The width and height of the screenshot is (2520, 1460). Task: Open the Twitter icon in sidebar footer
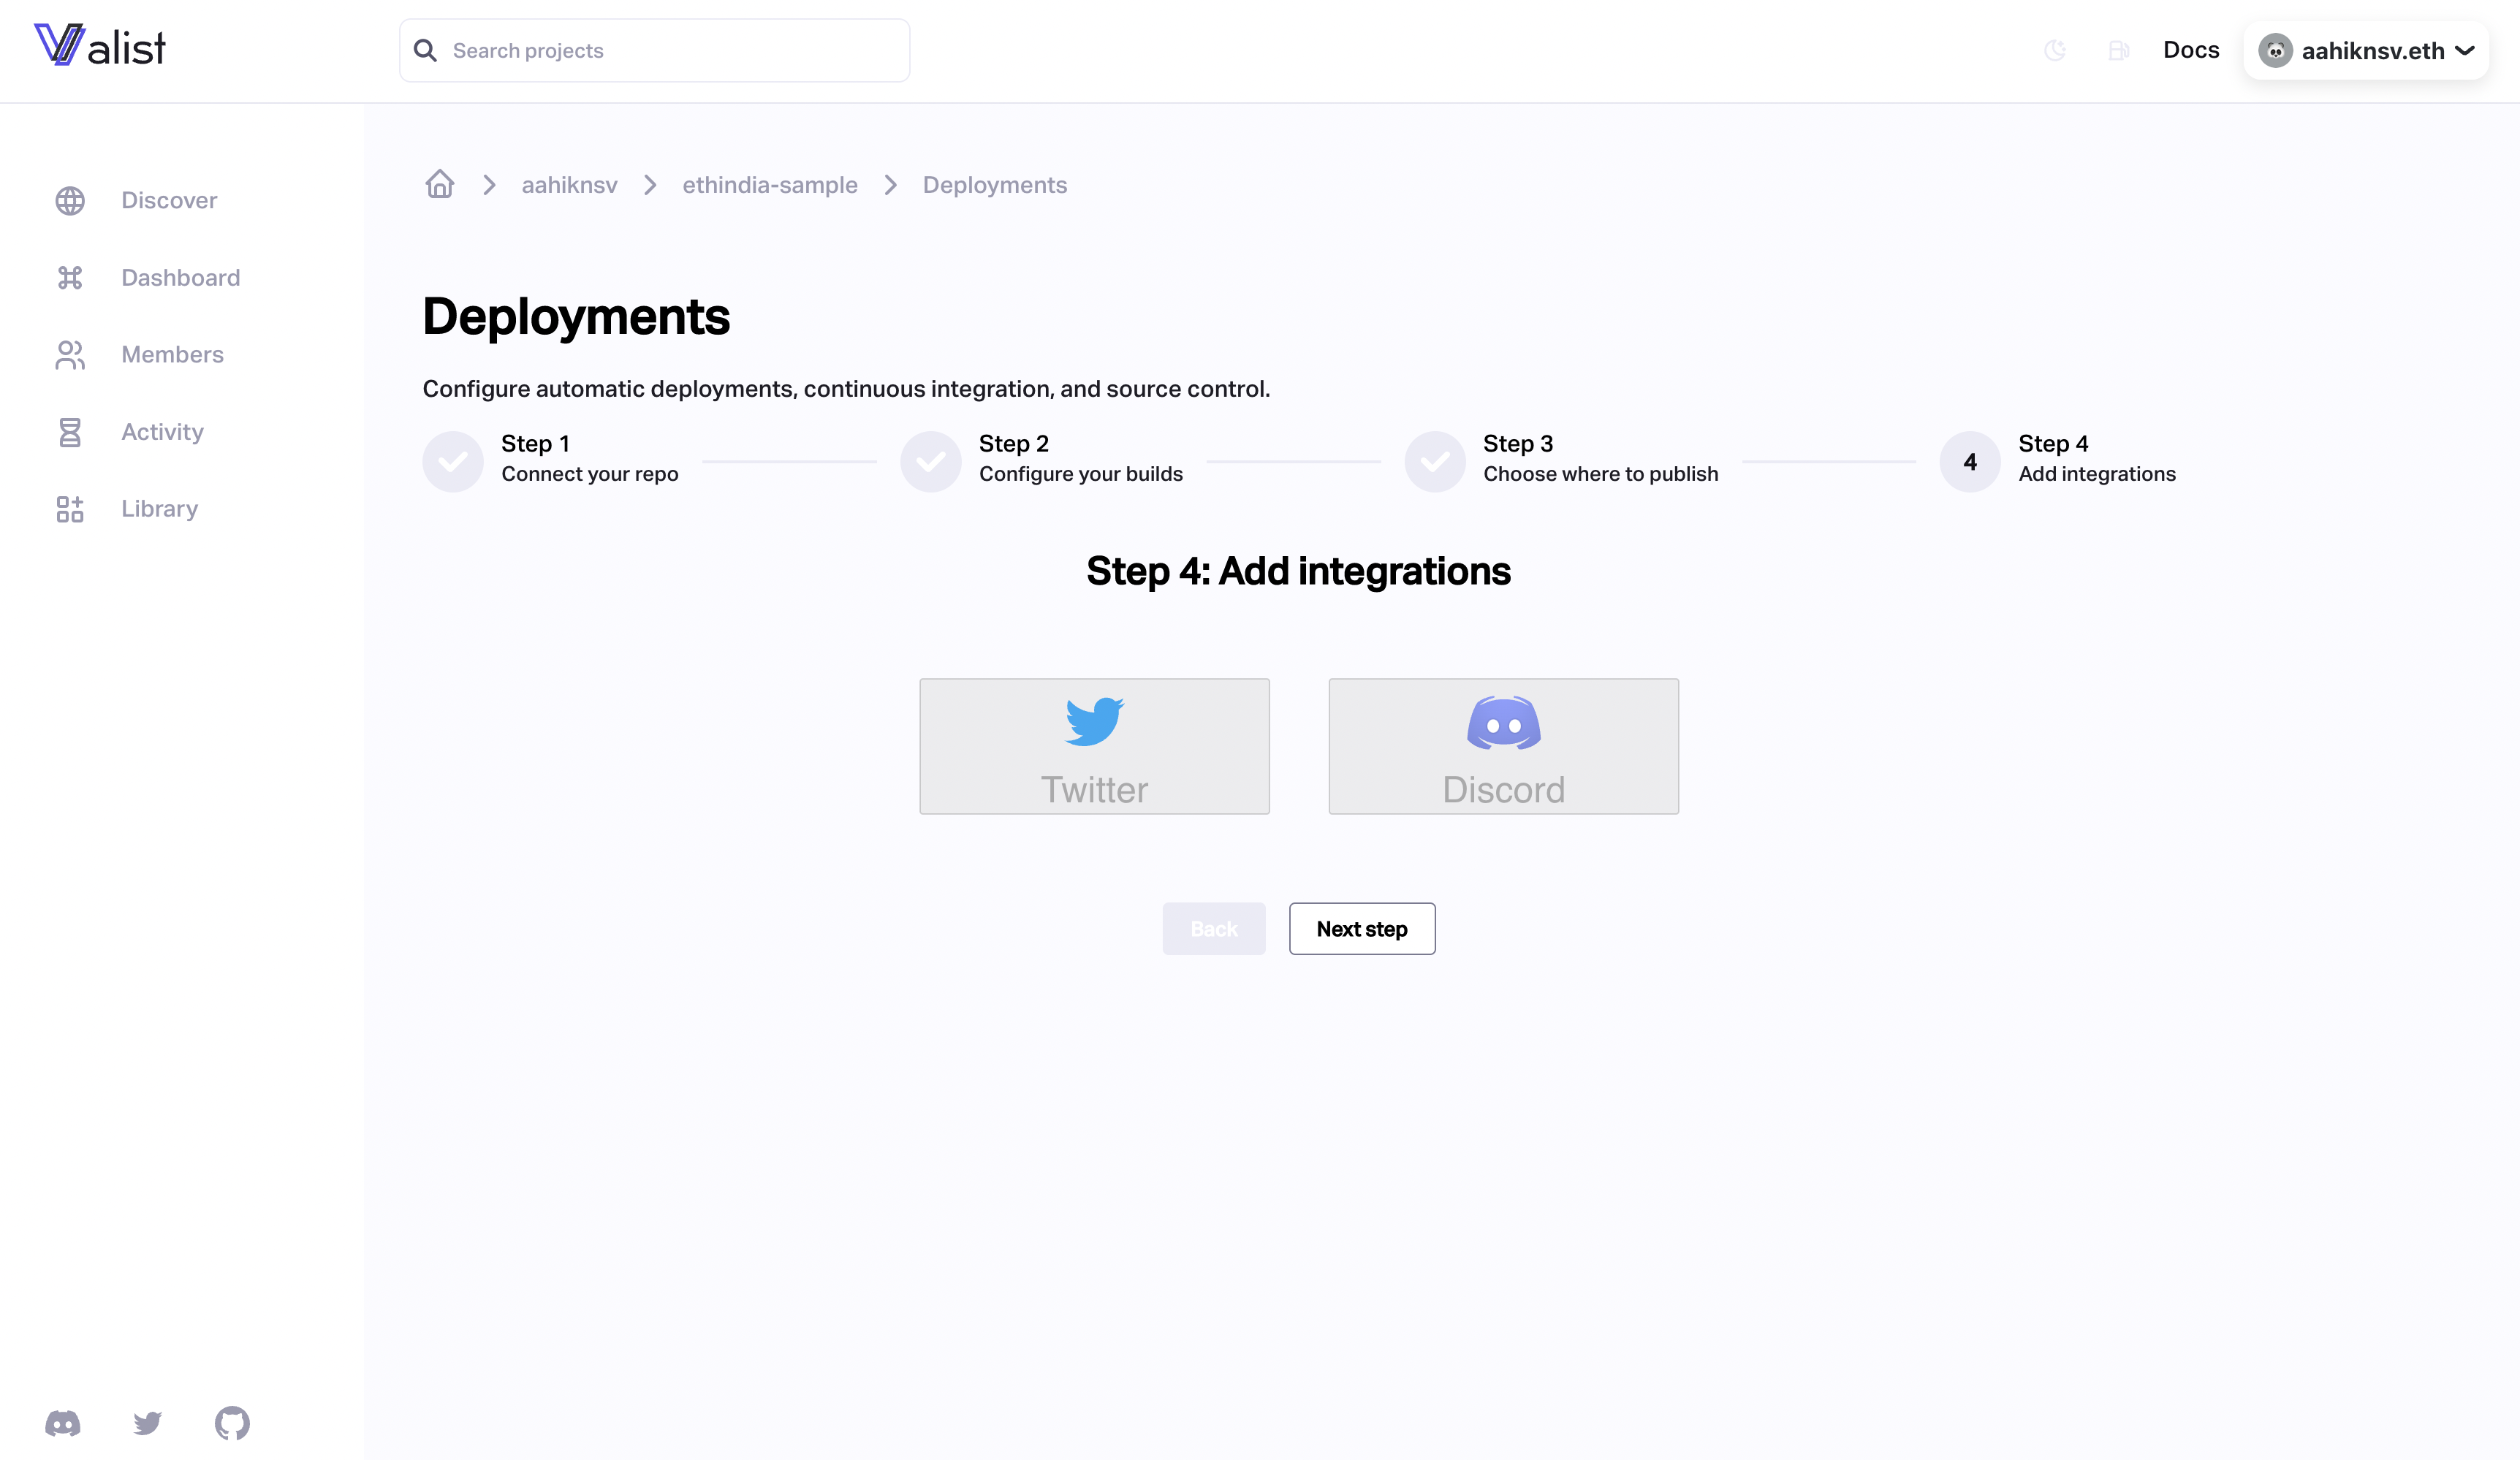point(148,1422)
